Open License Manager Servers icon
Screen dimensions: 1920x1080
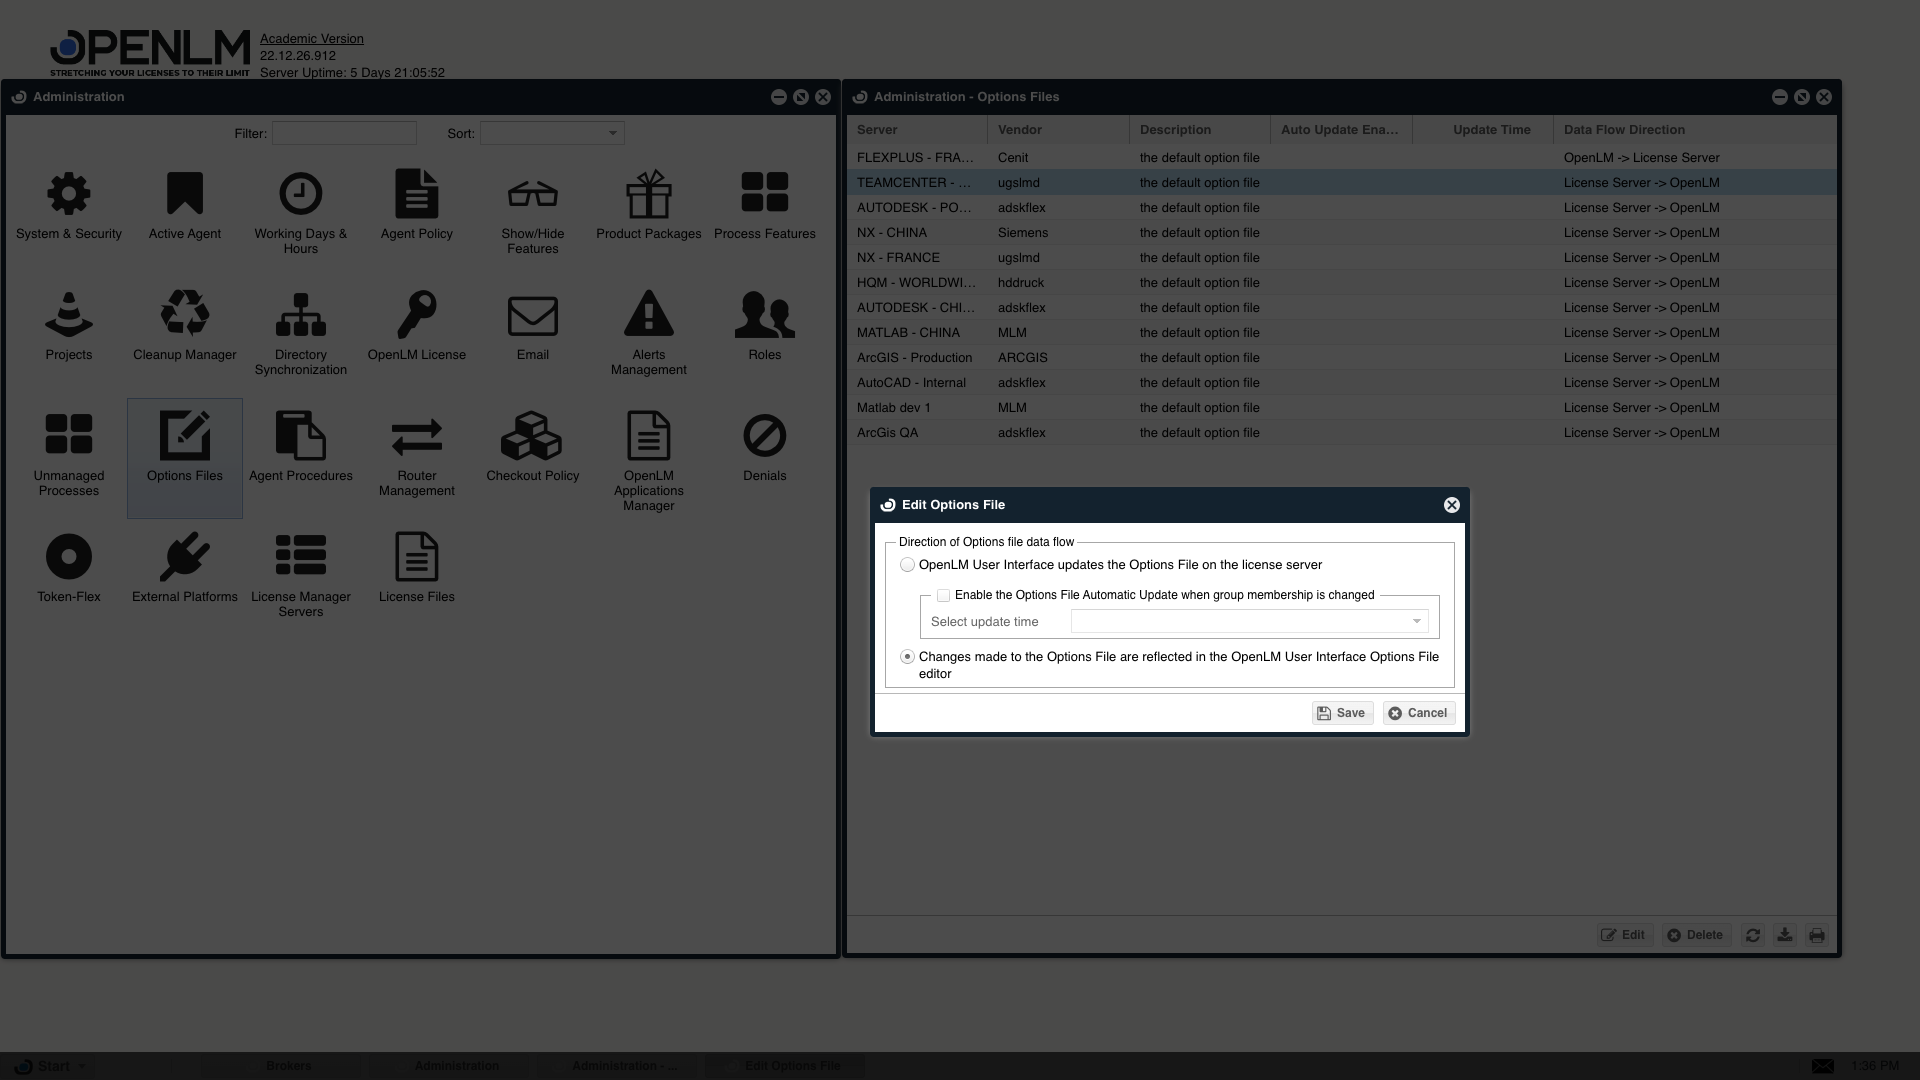(x=300, y=557)
